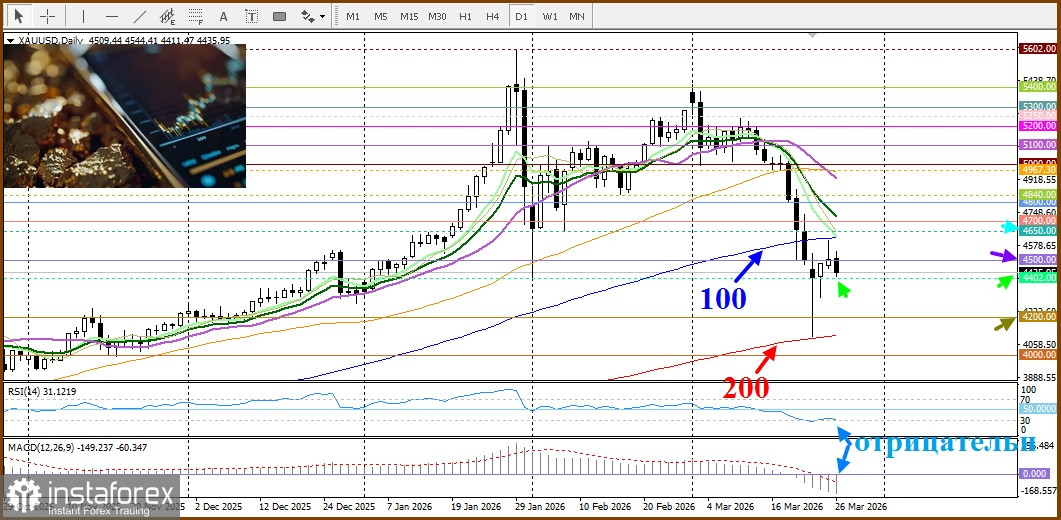Select the 4200.00 price level label

click(x=1038, y=316)
